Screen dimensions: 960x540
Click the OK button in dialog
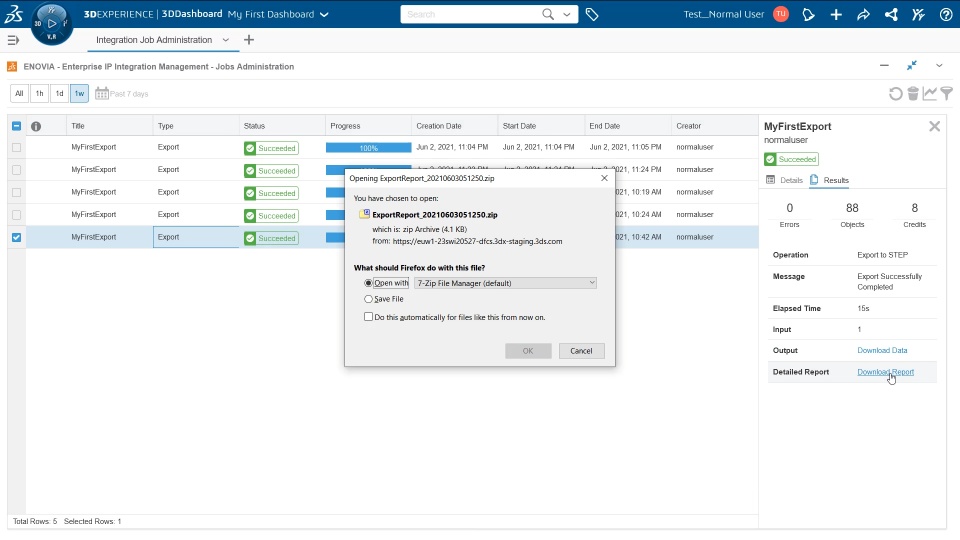click(528, 351)
